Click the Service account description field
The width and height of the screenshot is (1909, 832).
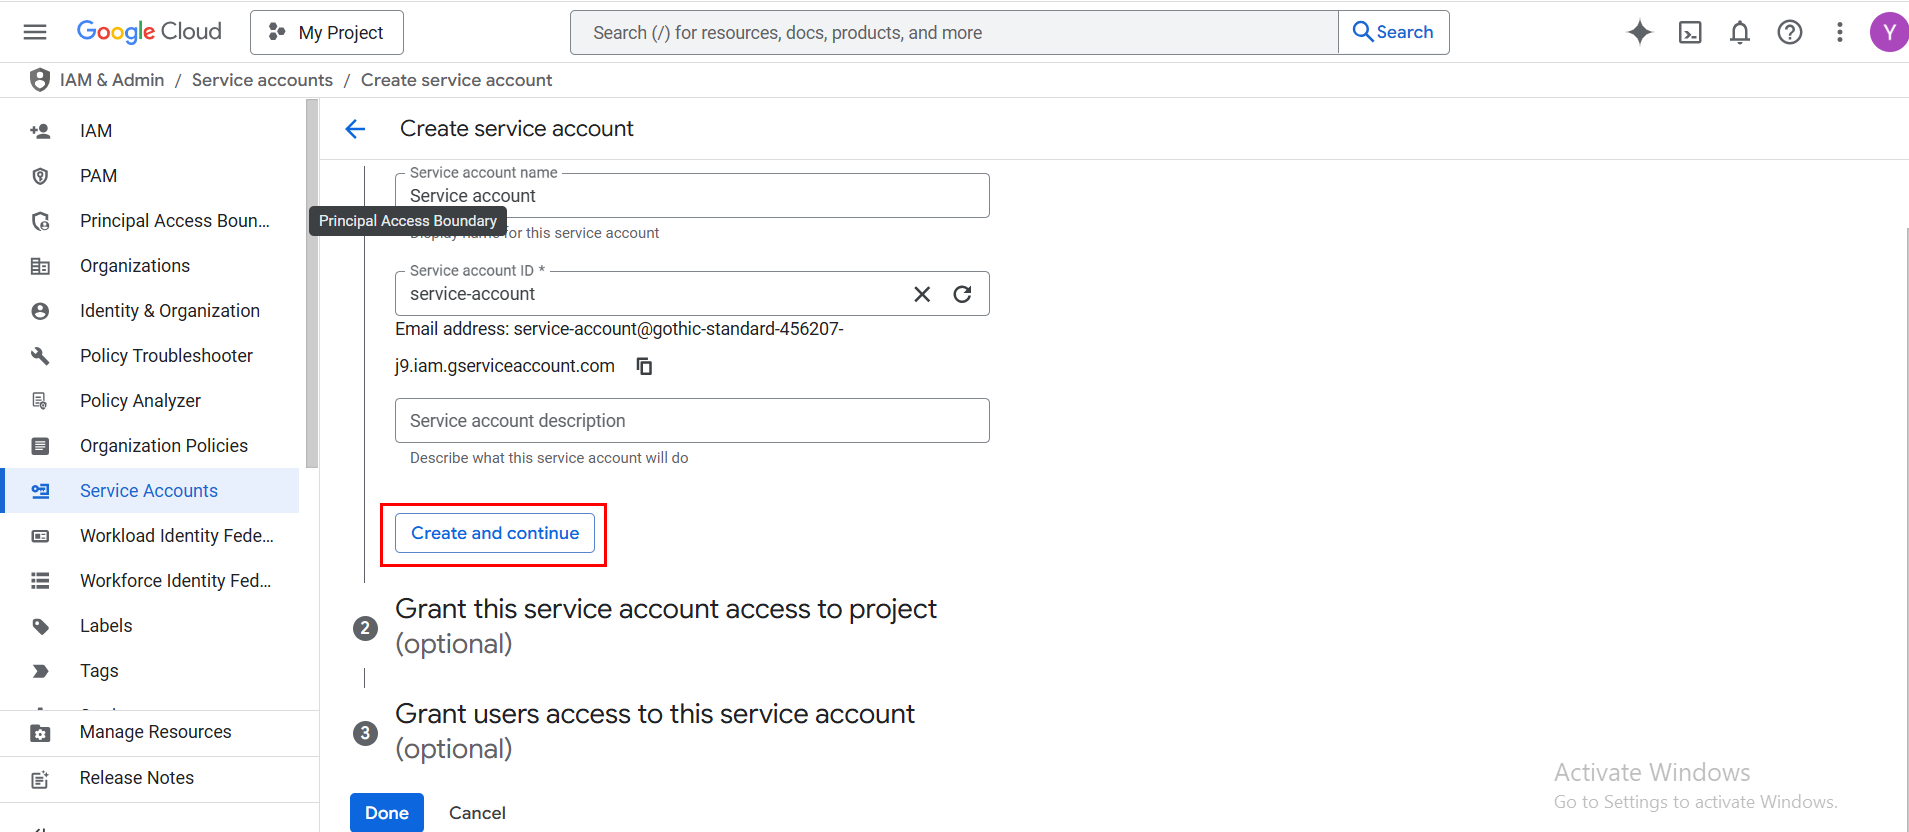[692, 421]
